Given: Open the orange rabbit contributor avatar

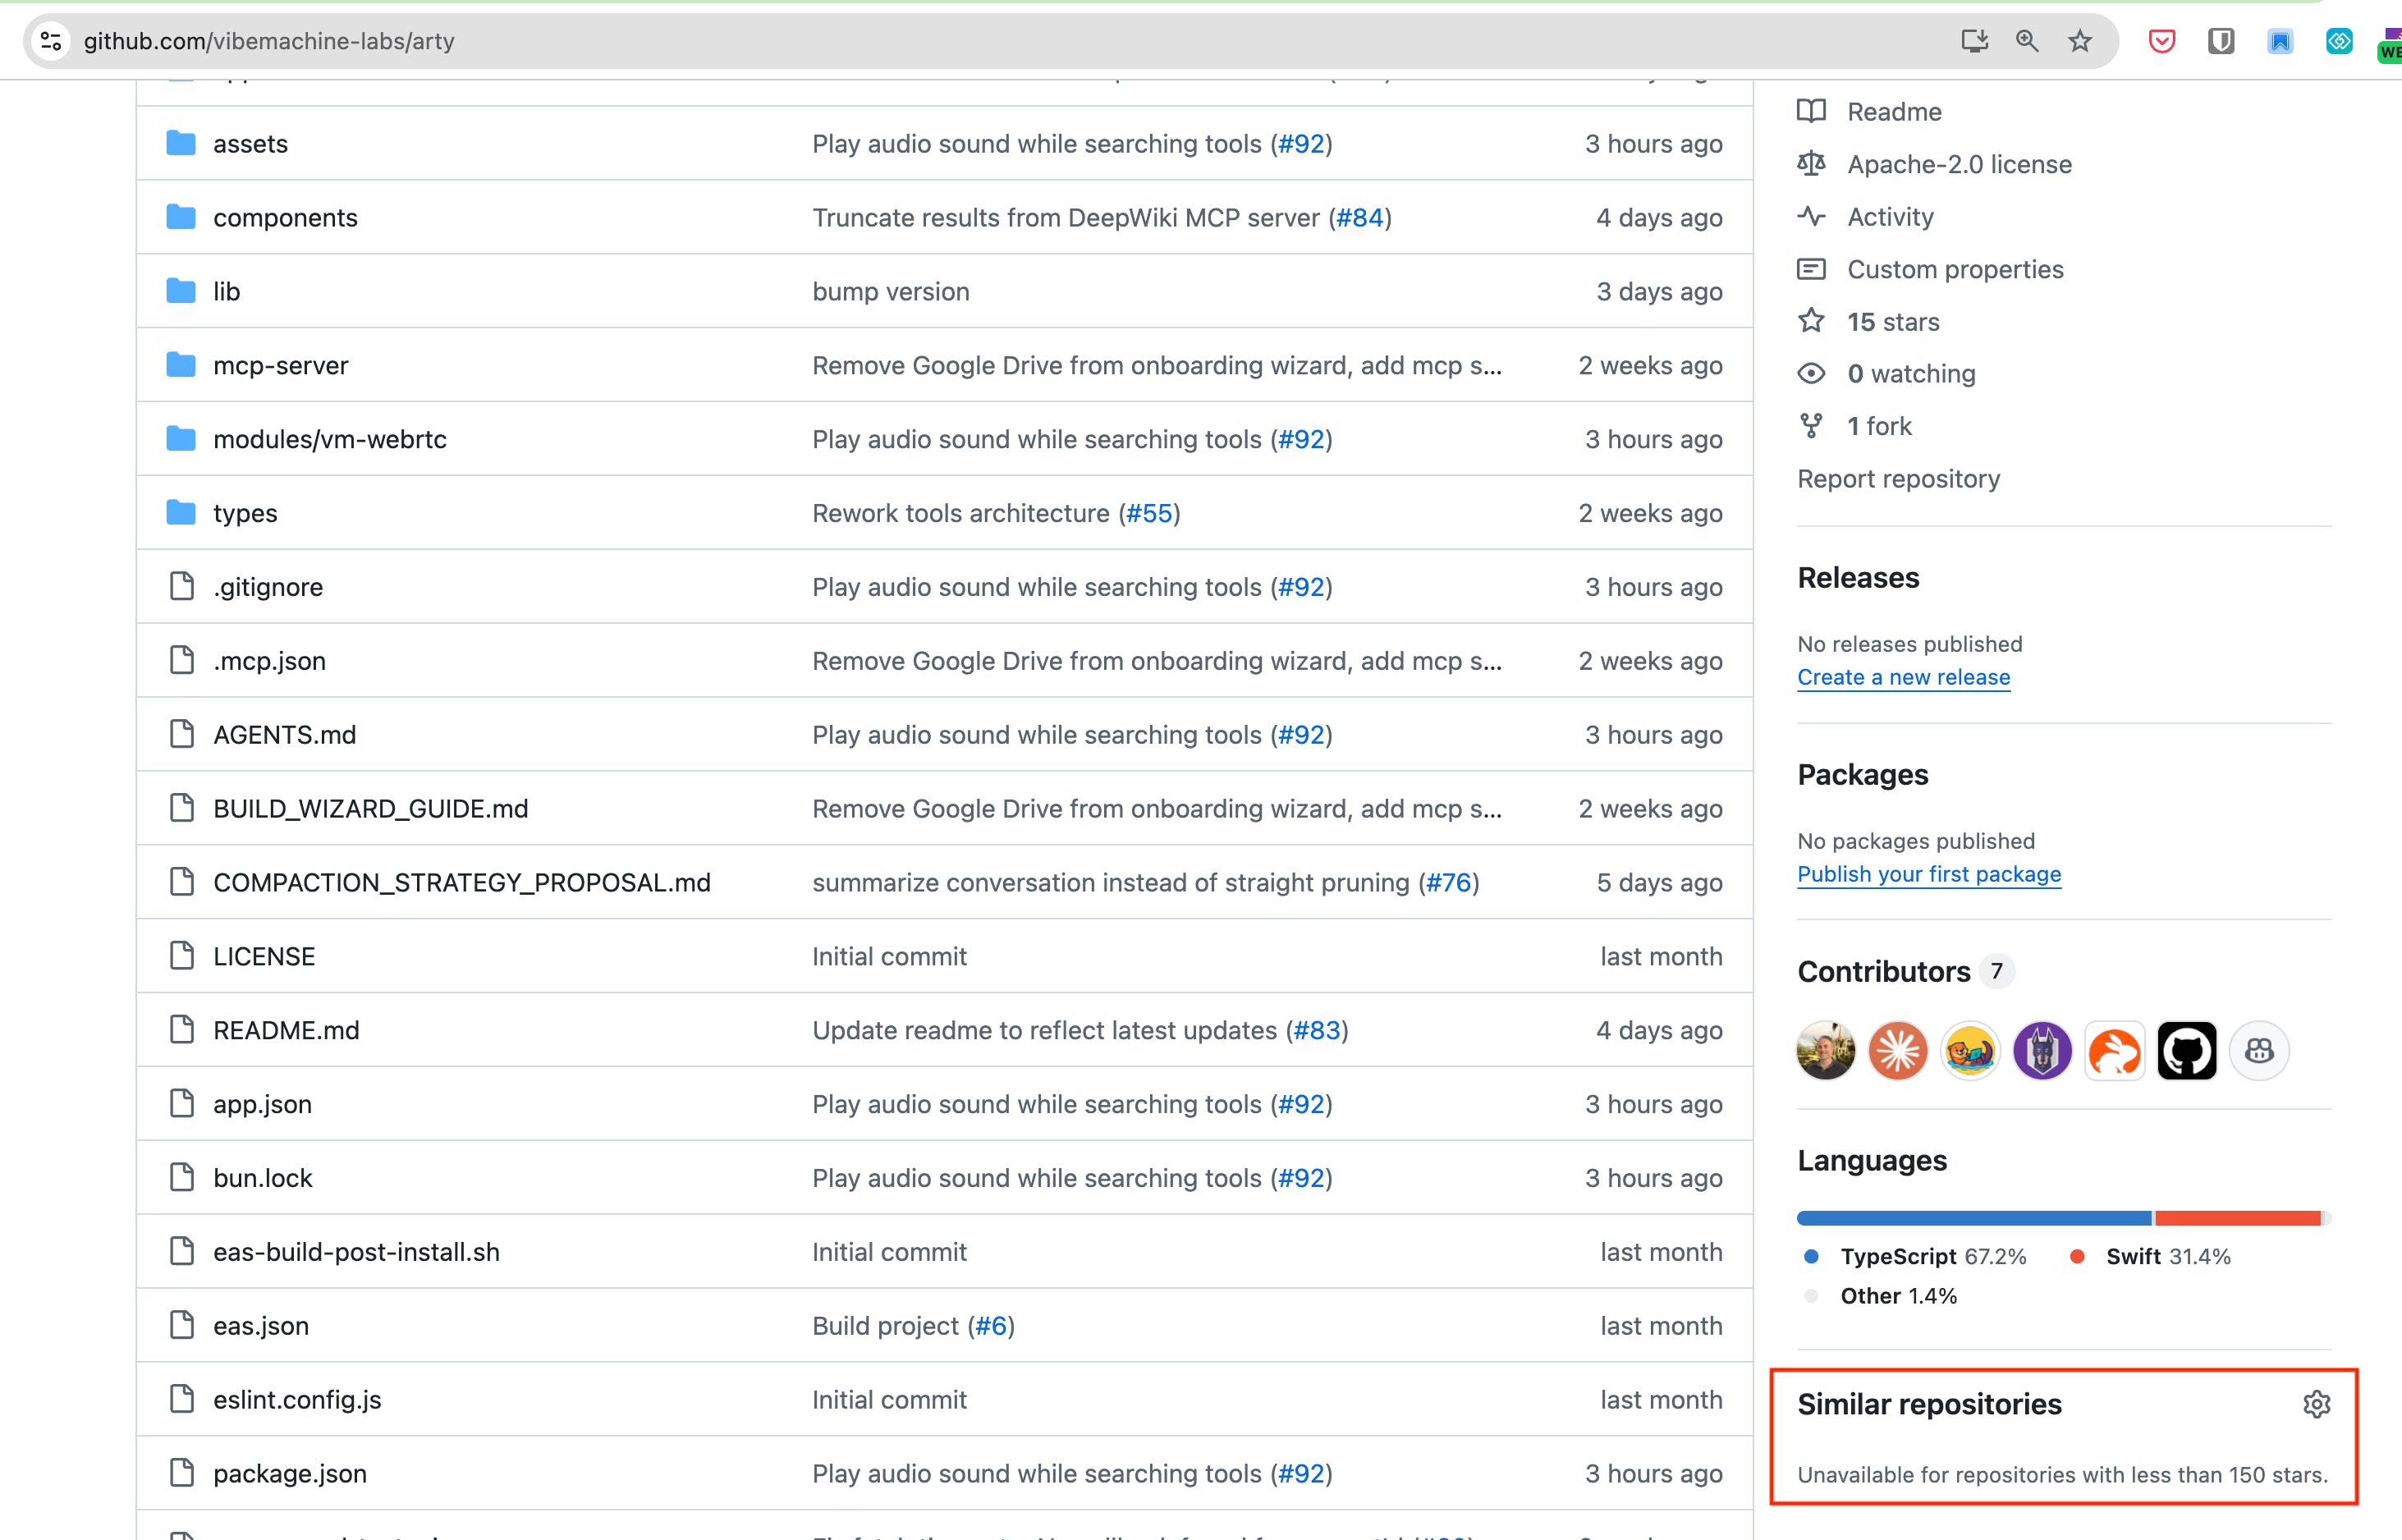Looking at the screenshot, I should click(x=2114, y=1051).
